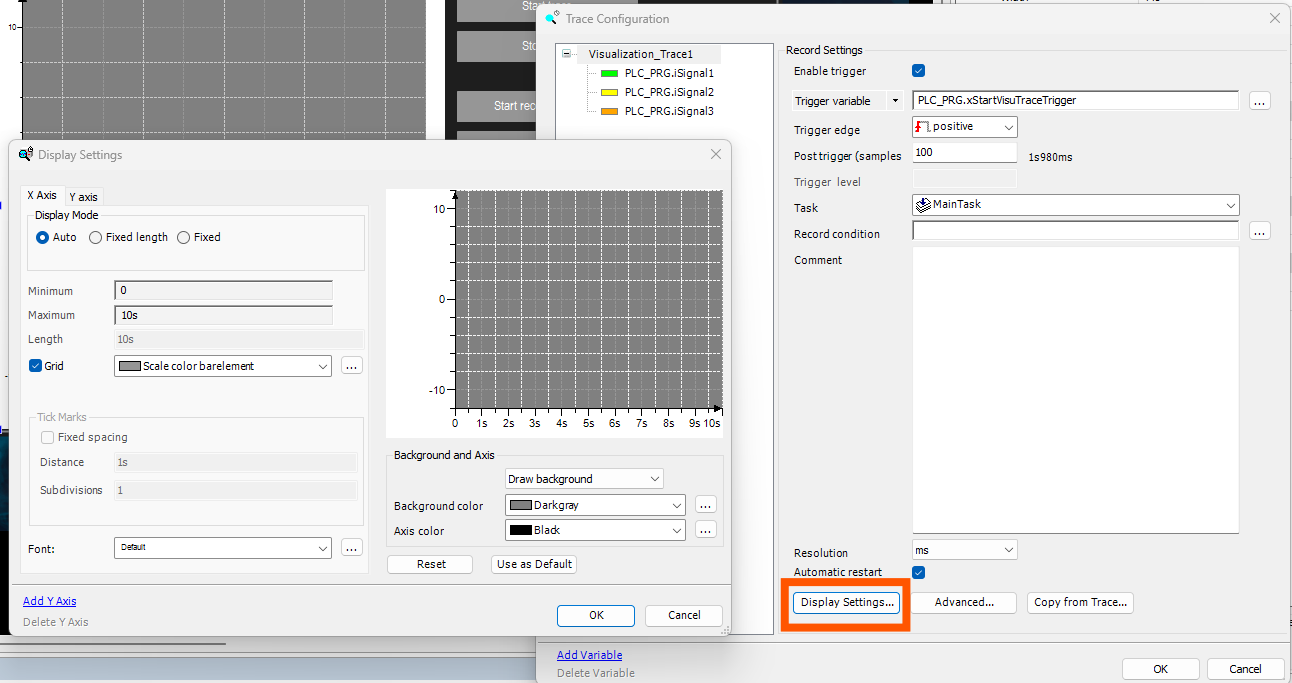Viewport: 1292px width, 683px height.
Task: Open font chooser via ellipsis icon
Action: (x=351, y=548)
